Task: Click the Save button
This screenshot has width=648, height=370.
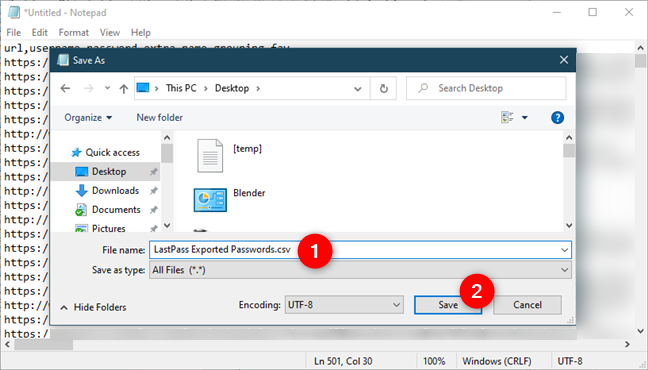Action: click(x=448, y=305)
